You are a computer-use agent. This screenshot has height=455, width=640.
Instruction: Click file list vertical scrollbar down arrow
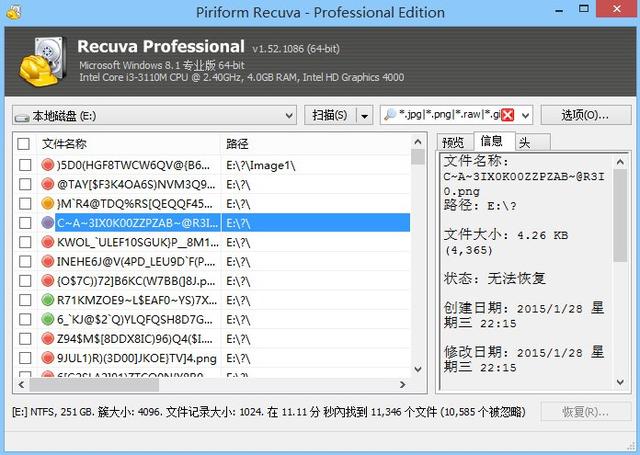tap(418, 369)
